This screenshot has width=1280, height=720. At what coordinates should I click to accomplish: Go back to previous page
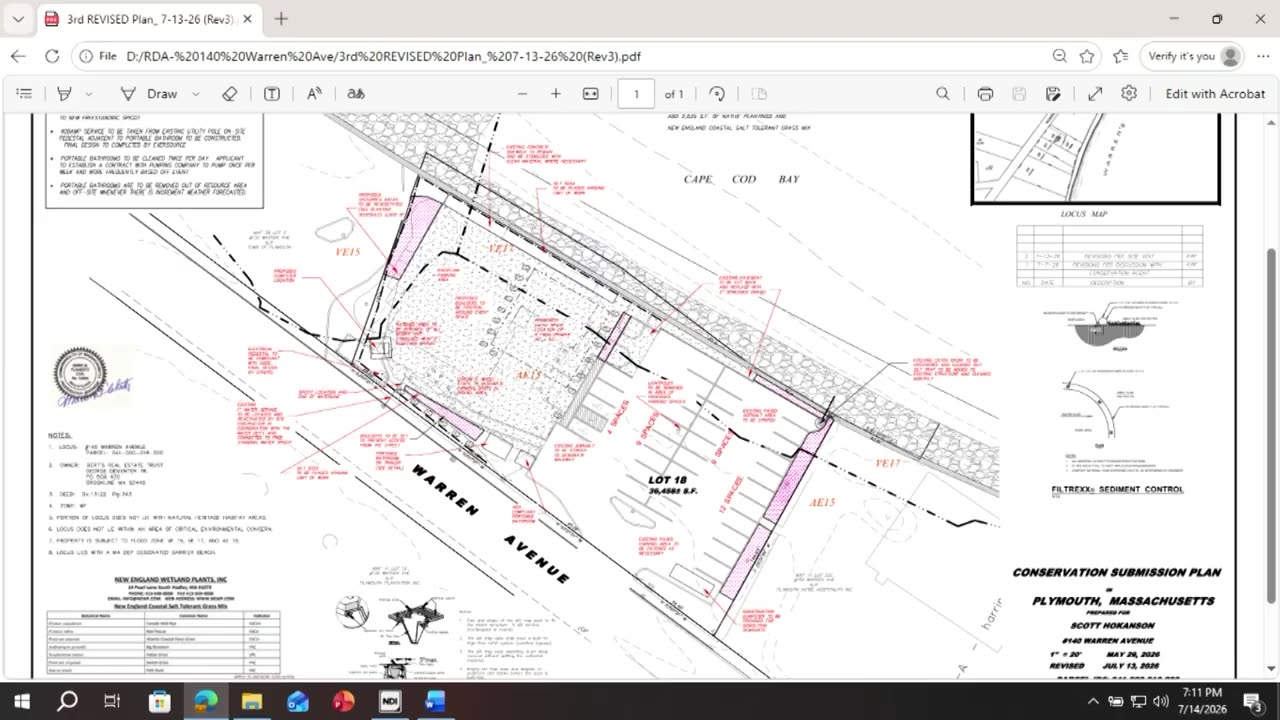[x=18, y=56]
